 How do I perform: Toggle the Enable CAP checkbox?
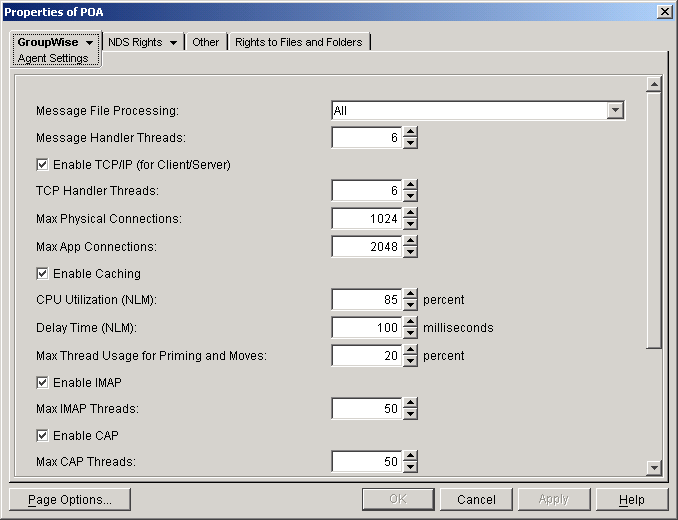click(42, 435)
